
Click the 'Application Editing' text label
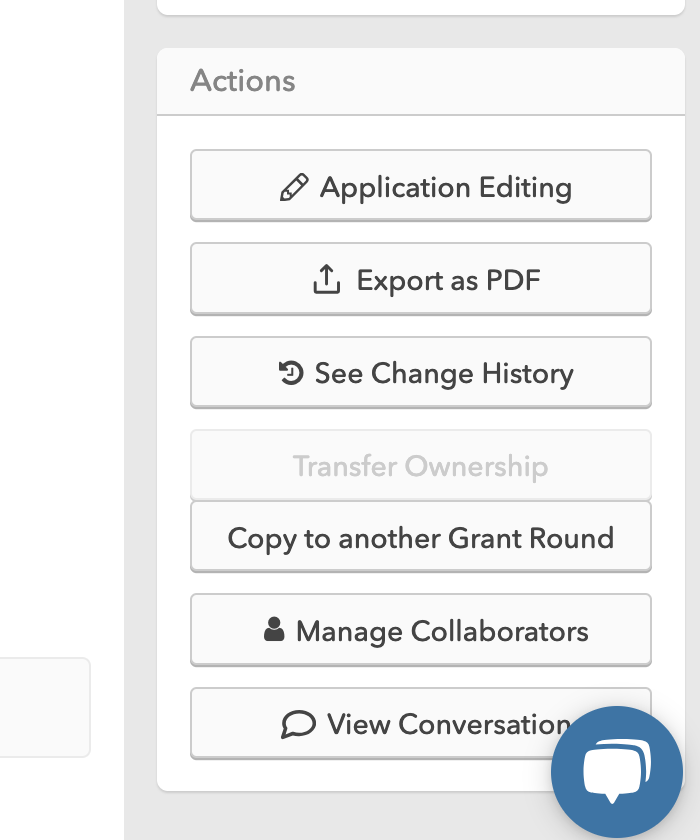[446, 187]
